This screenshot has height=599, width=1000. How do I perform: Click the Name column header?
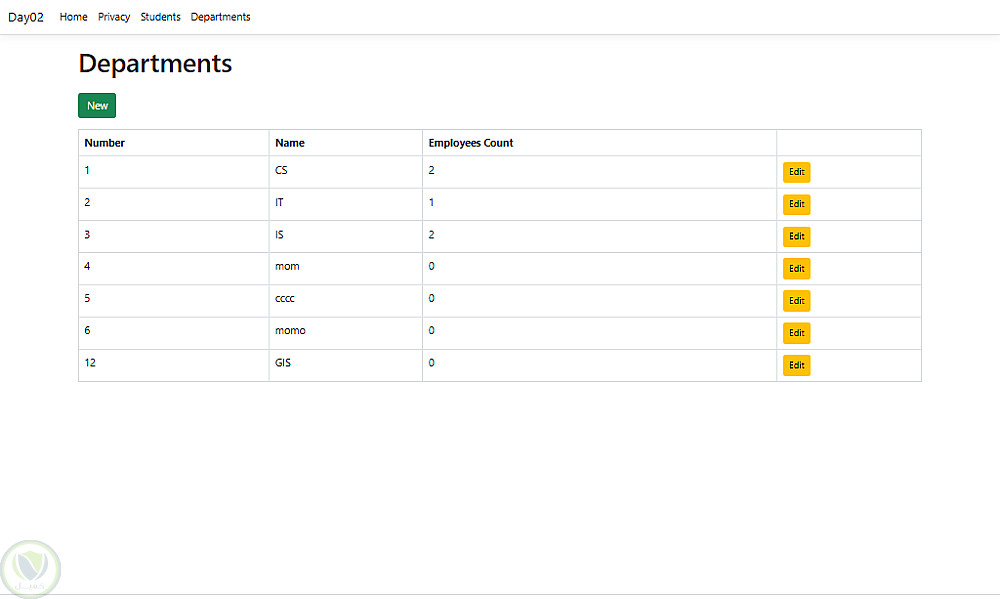click(x=290, y=143)
